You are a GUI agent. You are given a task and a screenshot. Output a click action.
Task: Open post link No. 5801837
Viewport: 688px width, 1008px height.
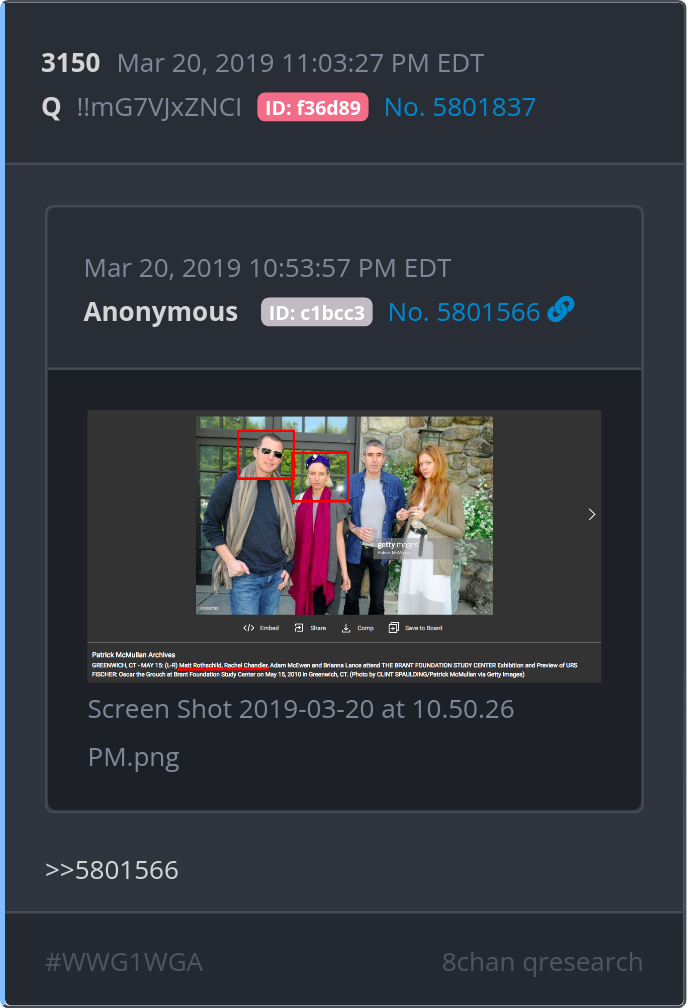(460, 107)
